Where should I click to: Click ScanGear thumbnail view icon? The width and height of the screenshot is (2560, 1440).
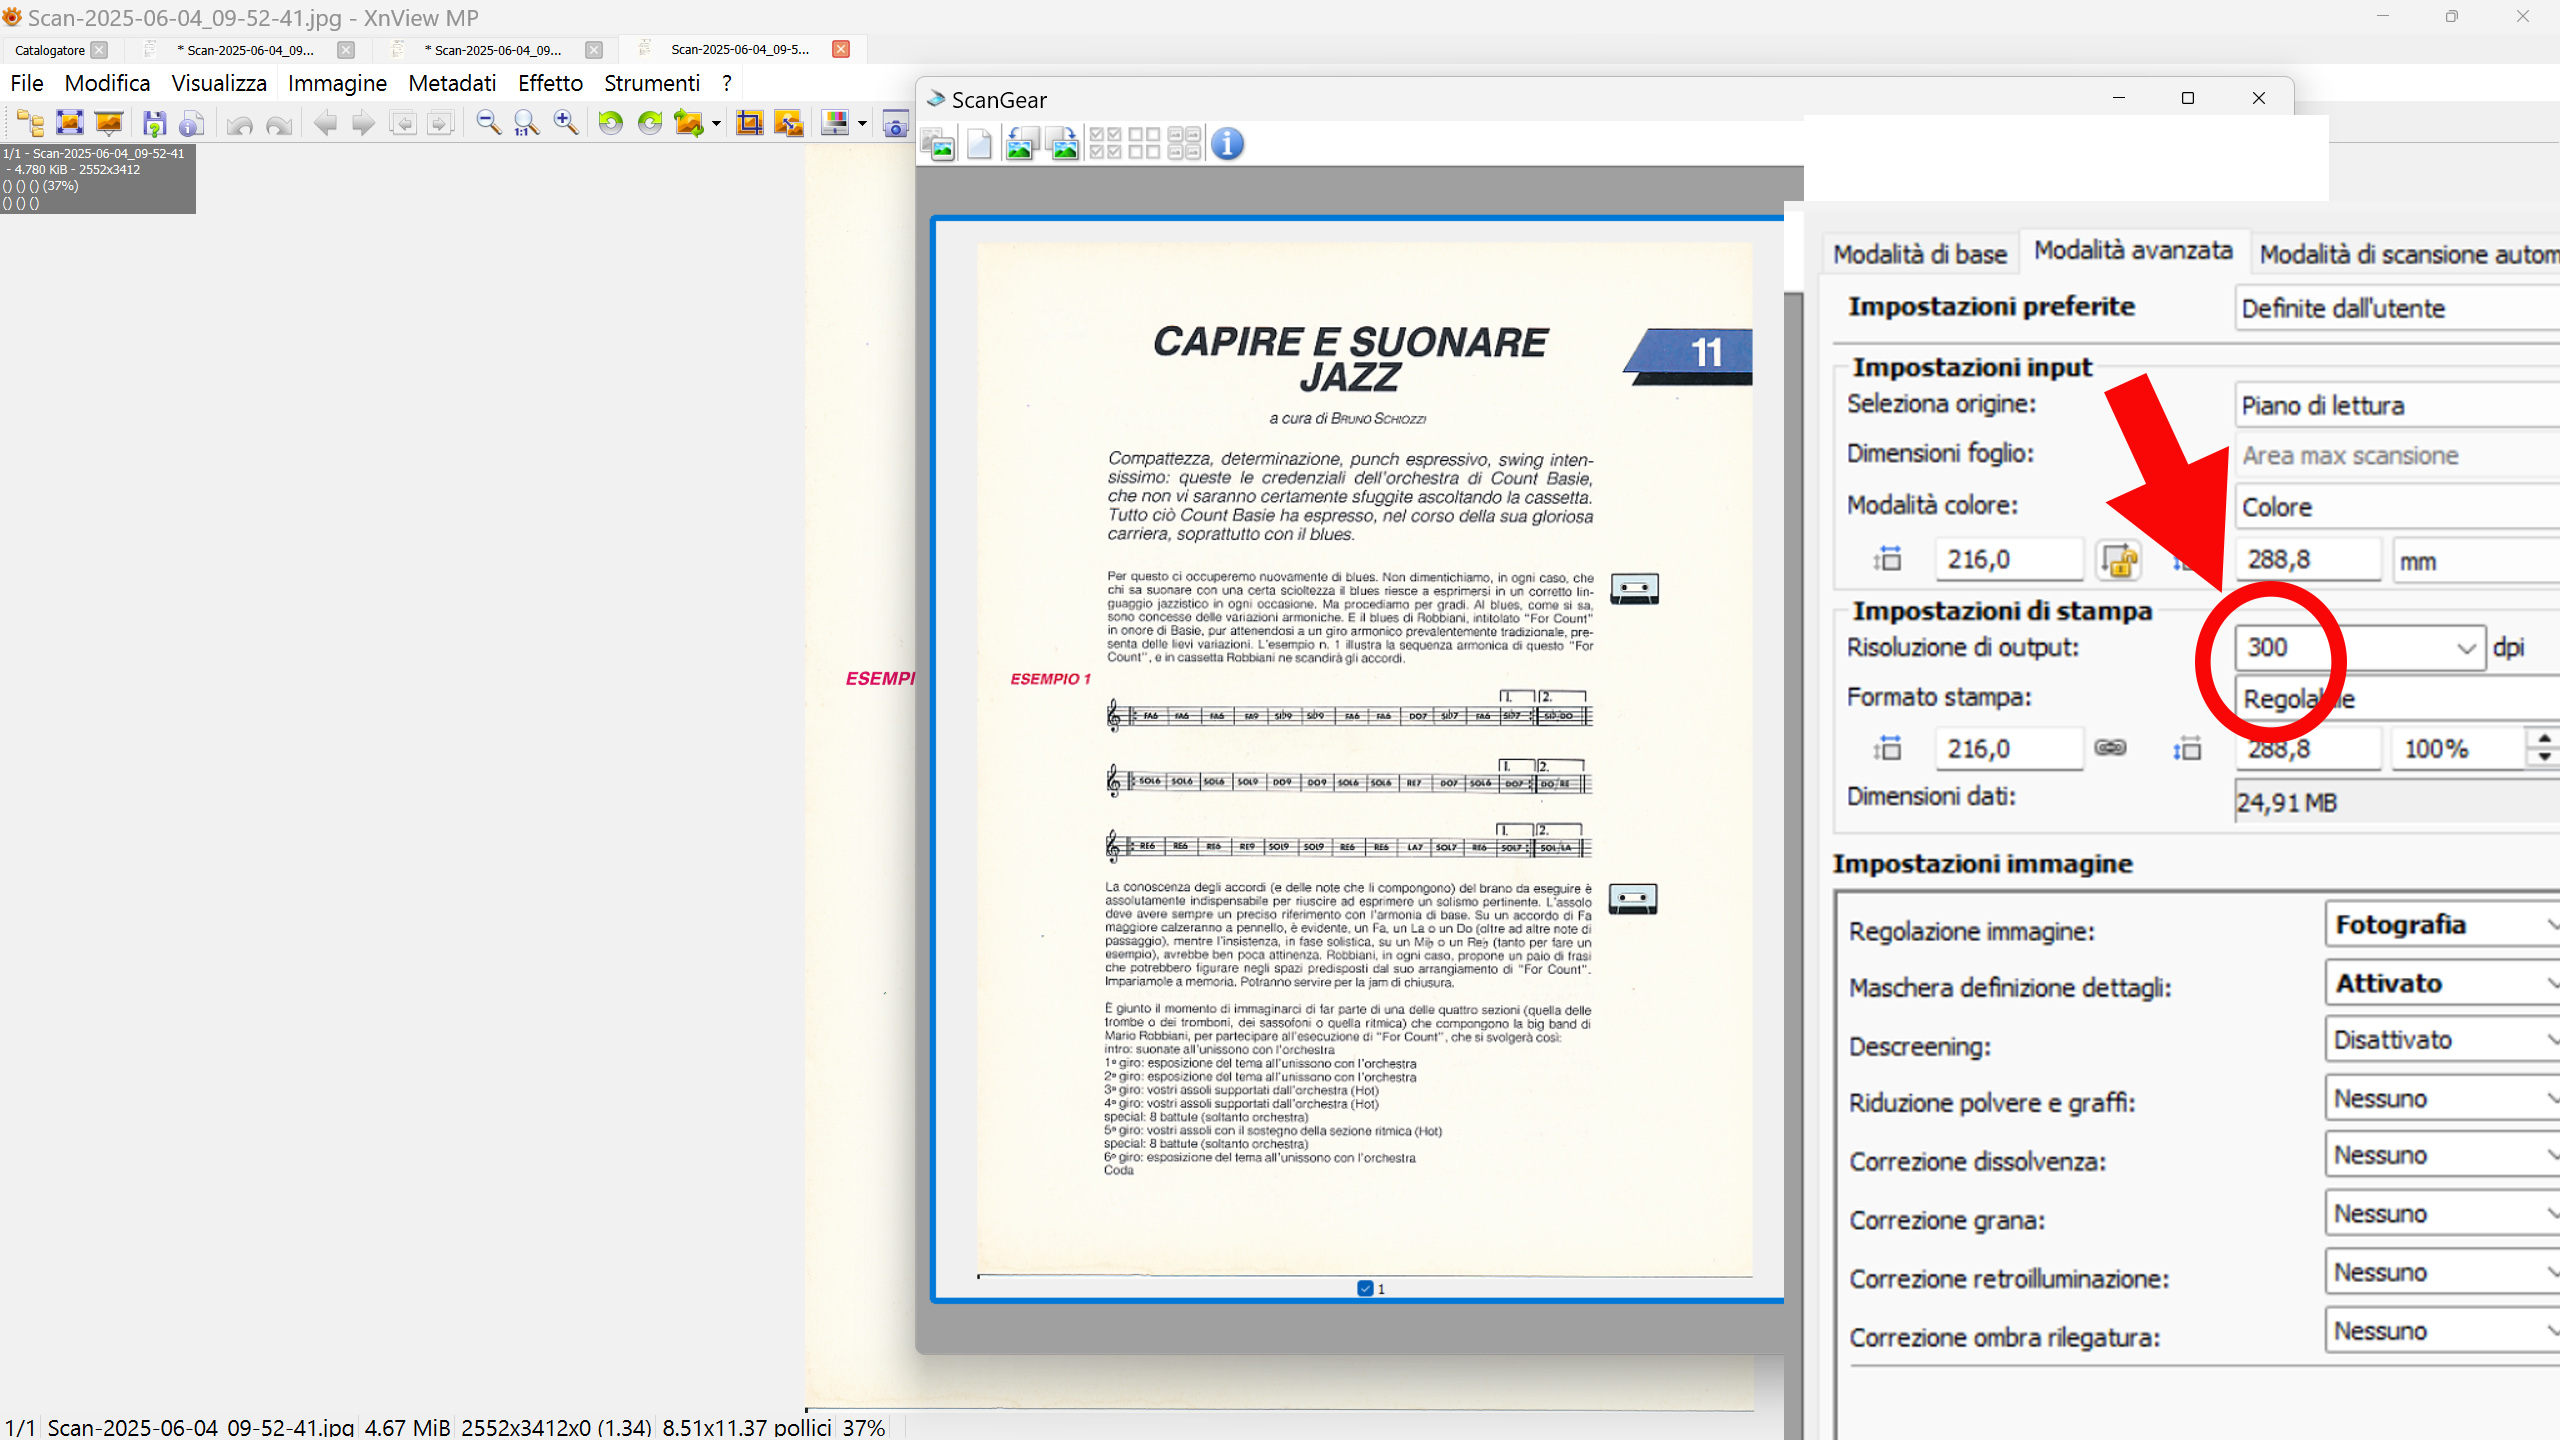(x=938, y=144)
